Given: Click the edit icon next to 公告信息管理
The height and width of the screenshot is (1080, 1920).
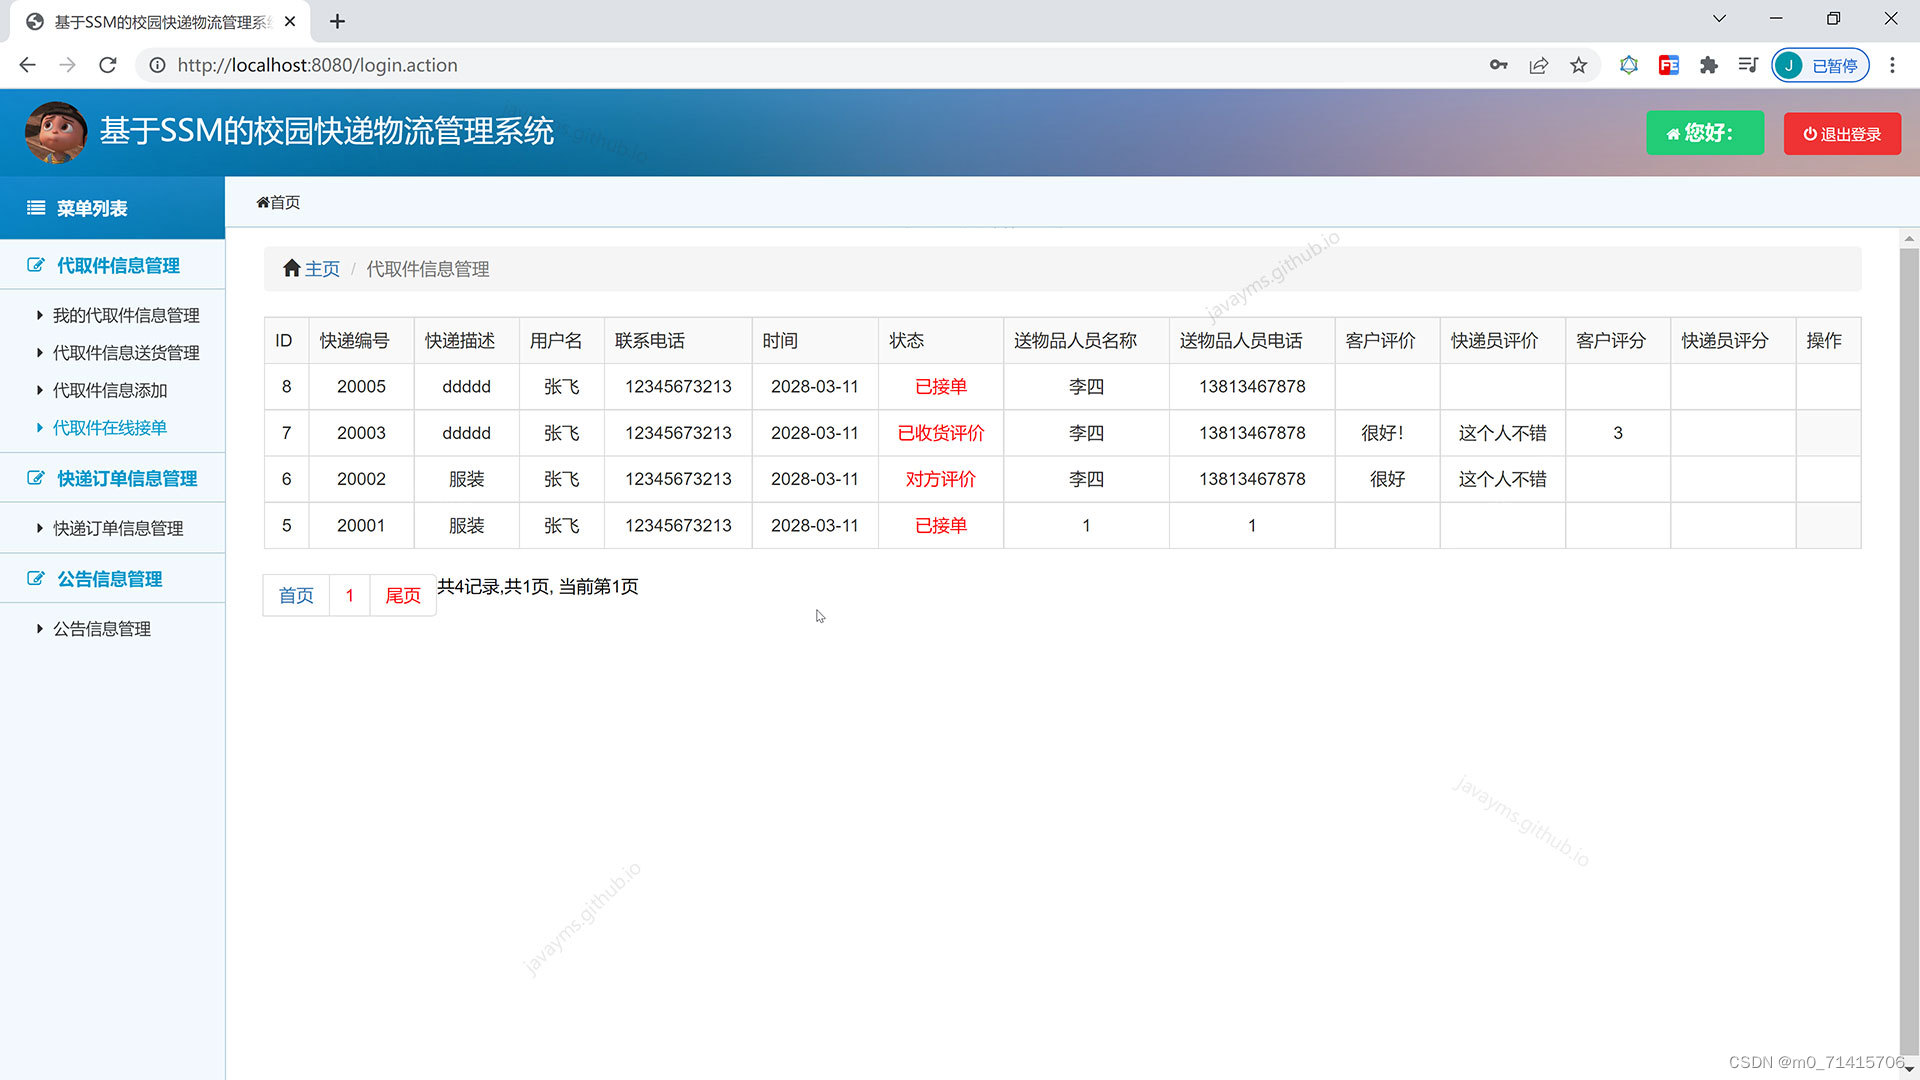Looking at the screenshot, I should [x=36, y=578].
